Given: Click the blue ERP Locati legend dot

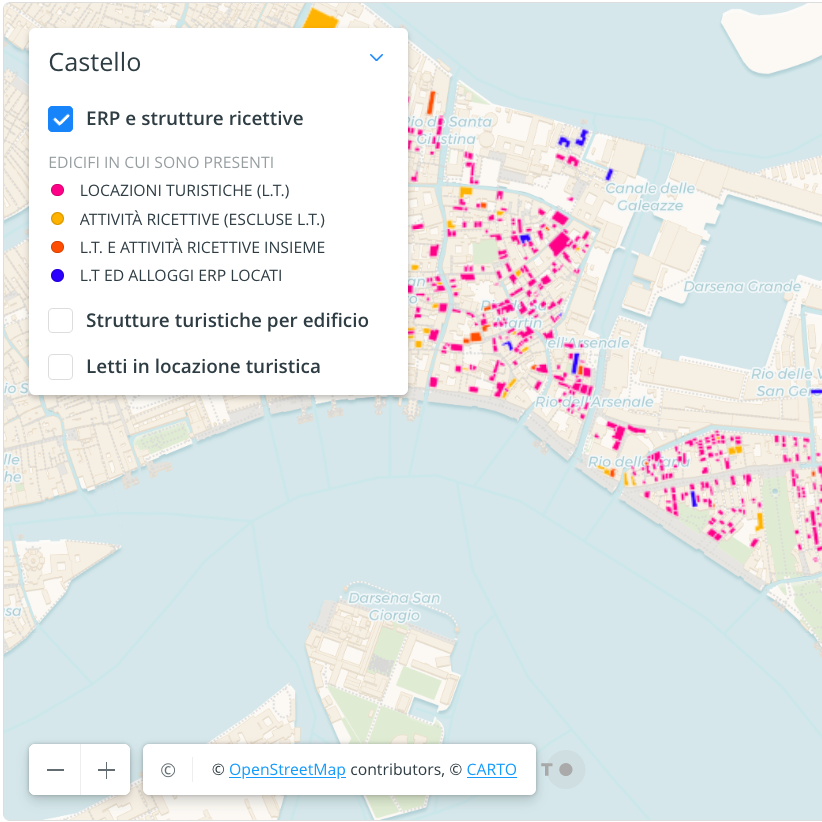Looking at the screenshot, I should click(x=58, y=275).
